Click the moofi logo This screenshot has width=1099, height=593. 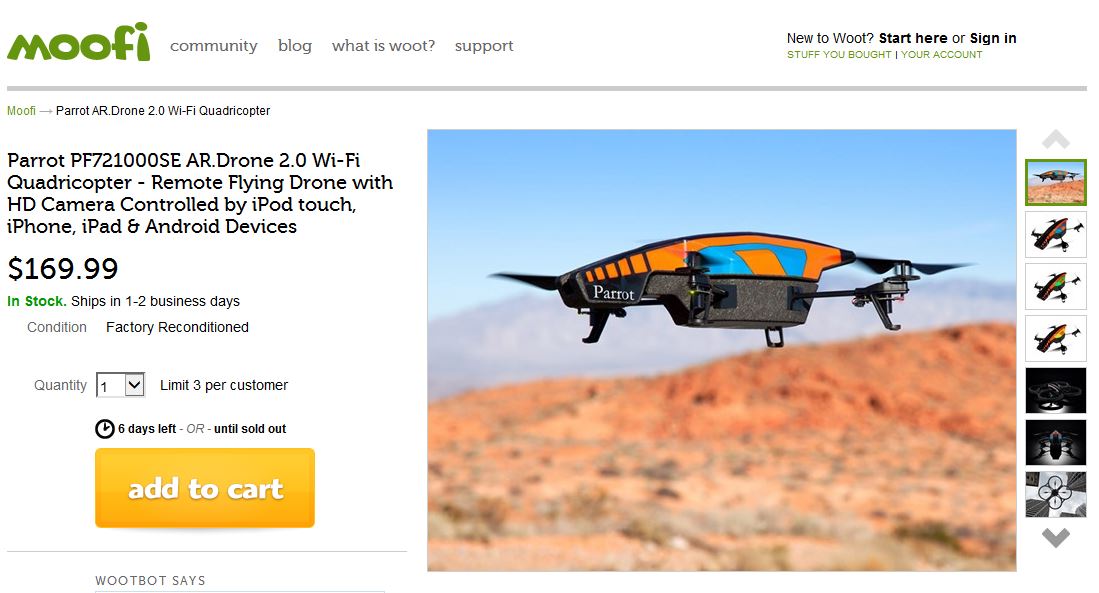[x=78, y=42]
